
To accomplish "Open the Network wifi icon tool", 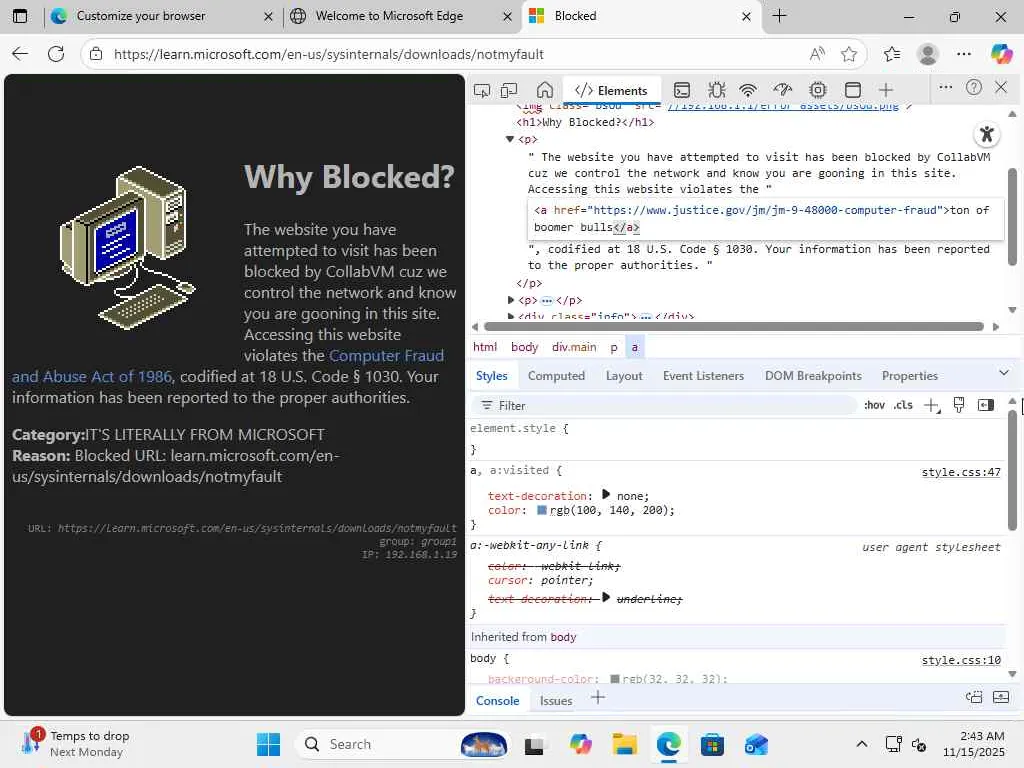I will point(748,90).
